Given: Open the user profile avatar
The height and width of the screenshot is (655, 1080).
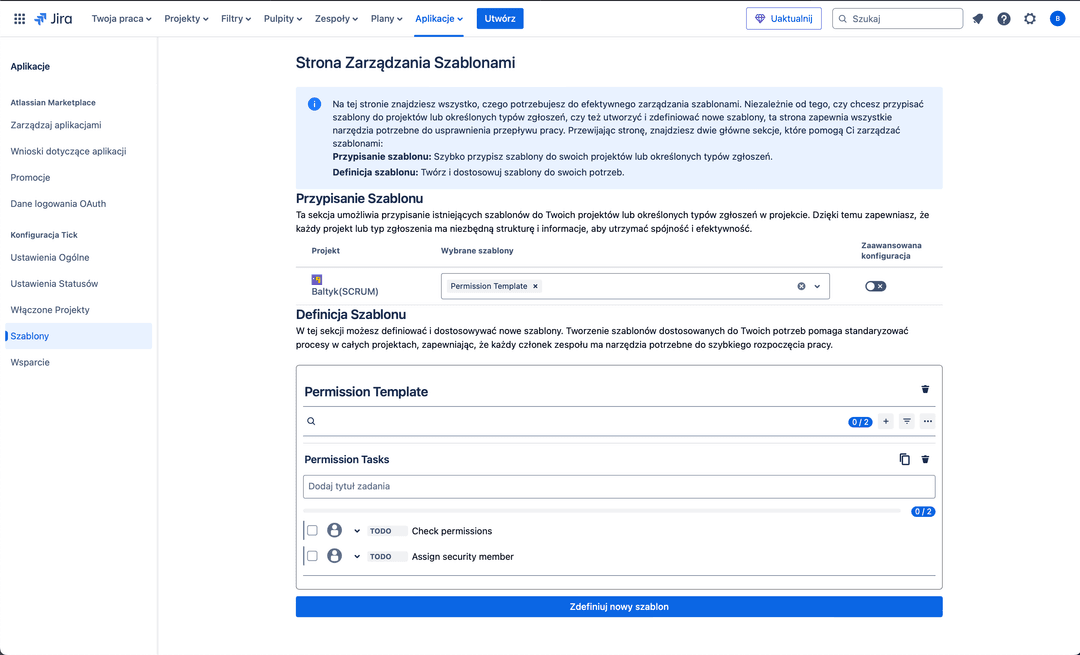Looking at the screenshot, I should [x=1057, y=19].
